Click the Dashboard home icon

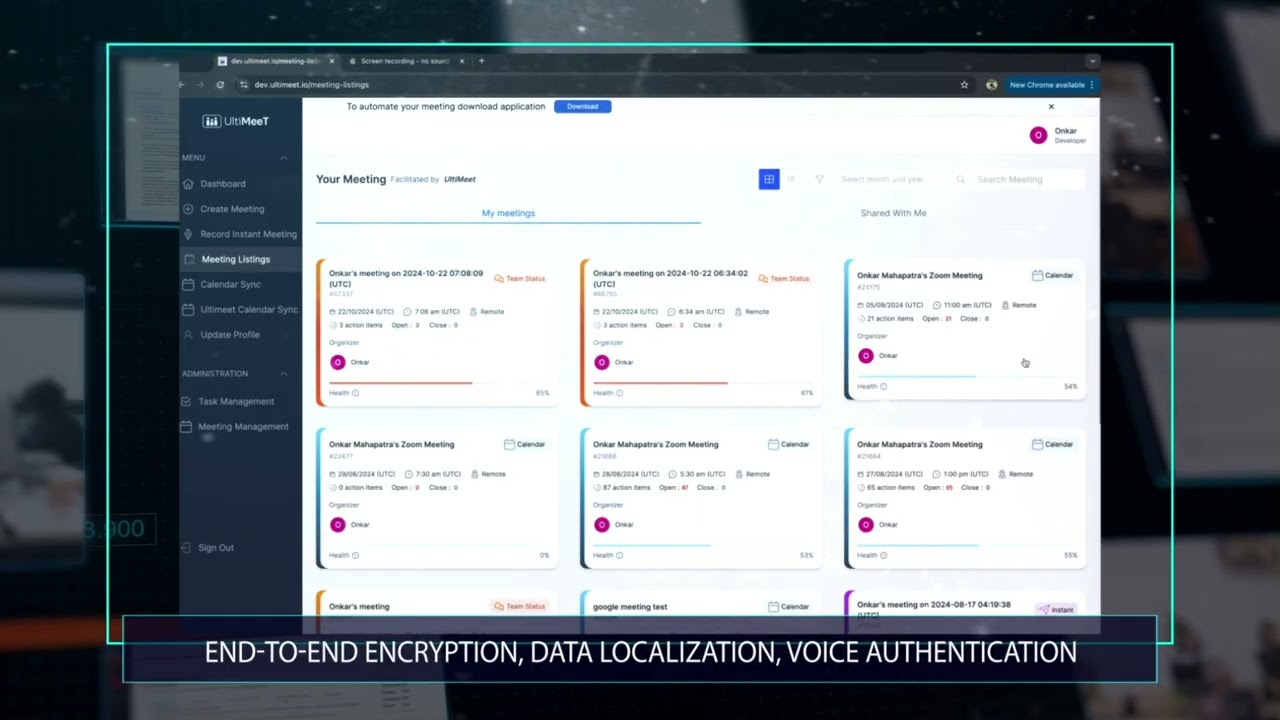coord(188,184)
